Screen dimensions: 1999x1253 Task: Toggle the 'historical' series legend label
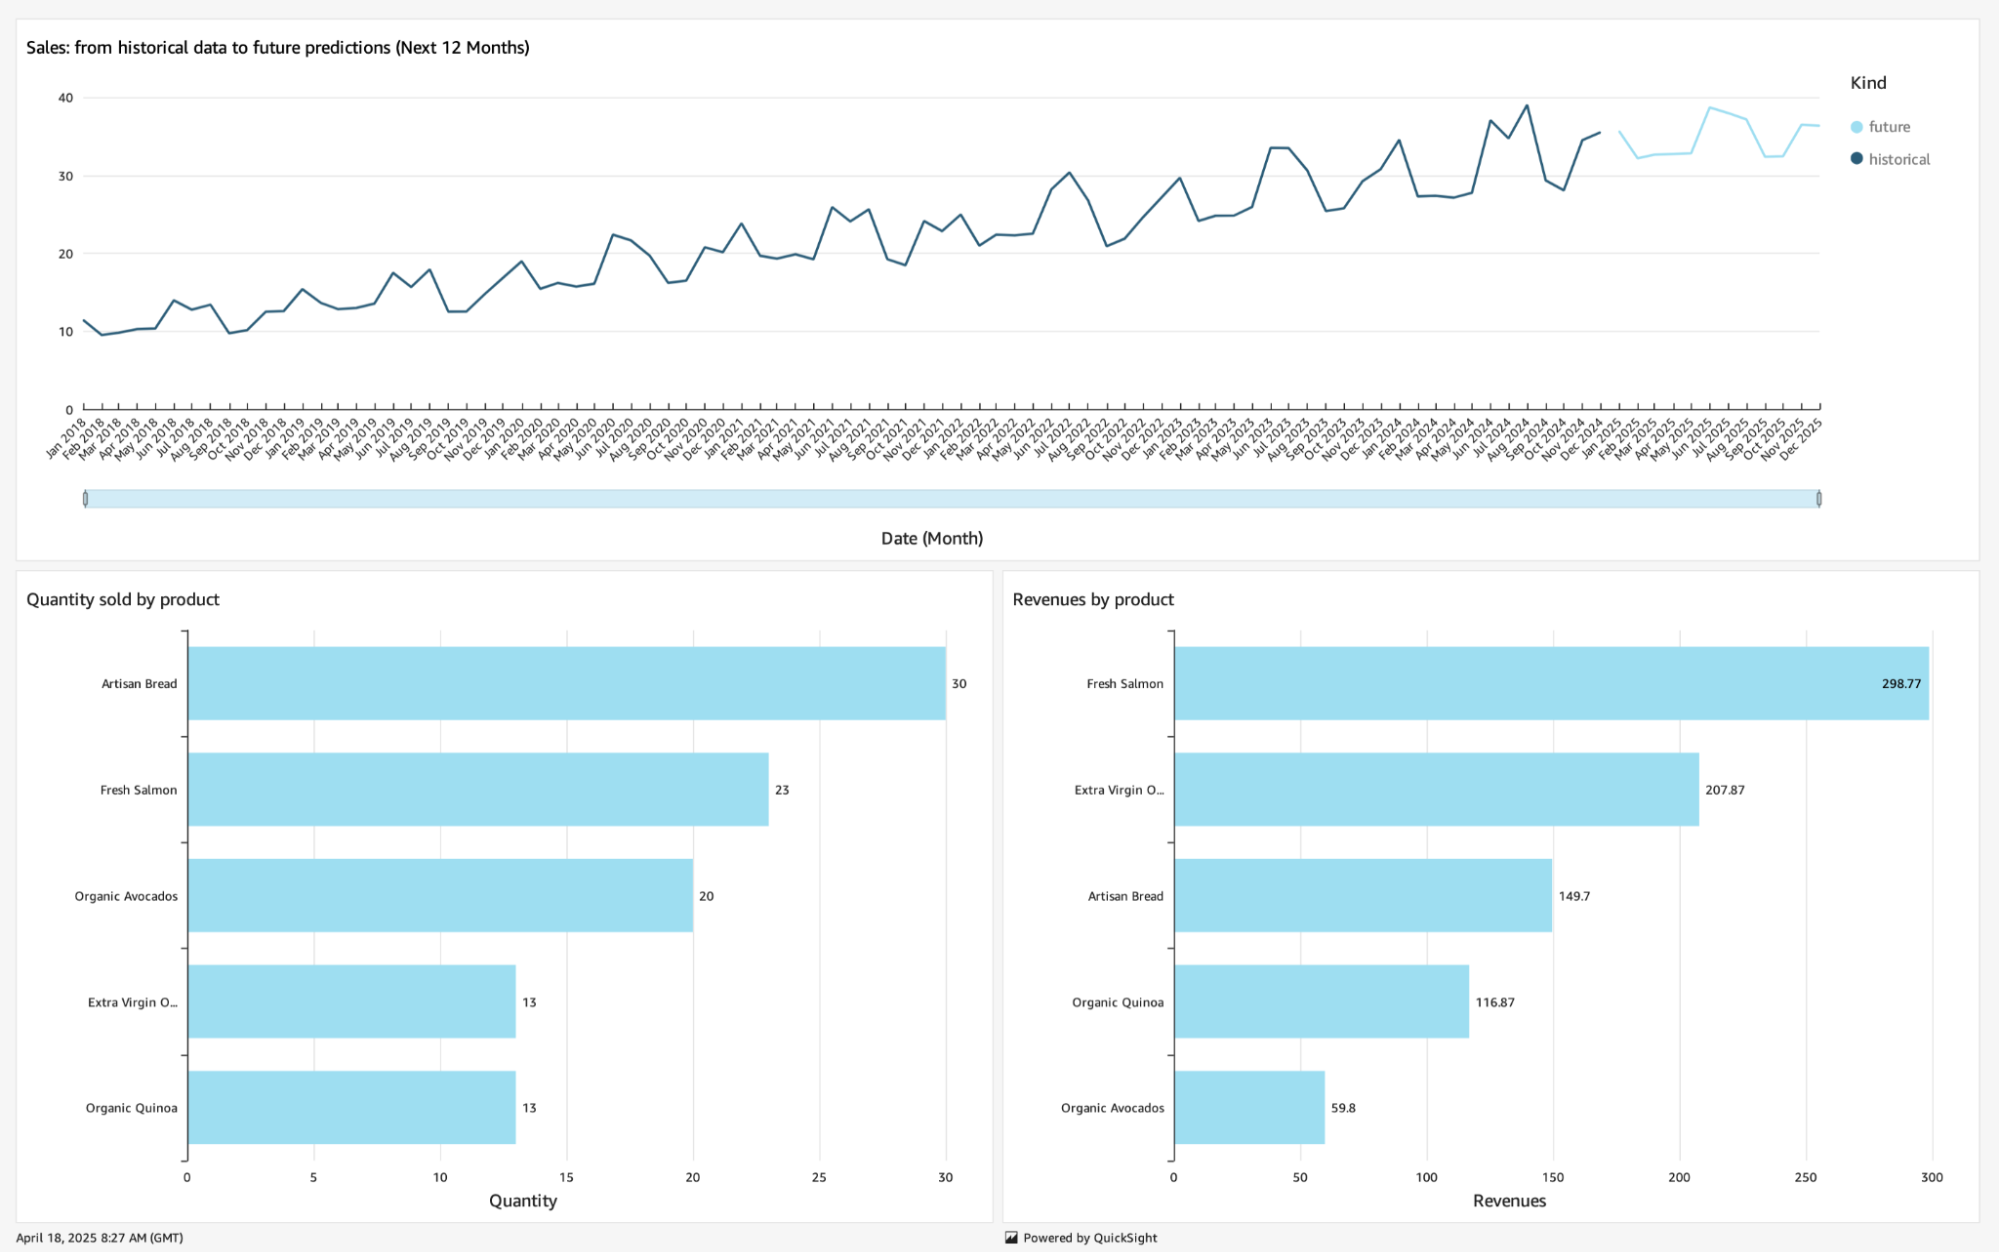click(x=1899, y=159)
